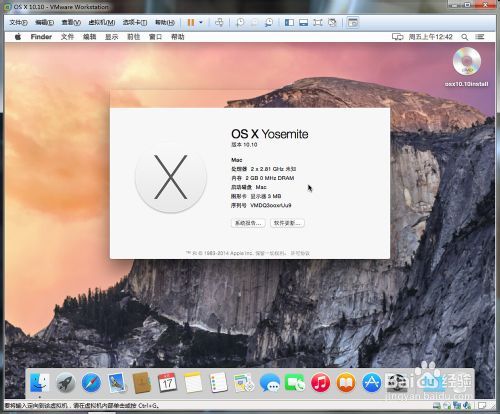This screenshot has width=500, height=414.
Task: Open the Mac 前往 (Go) menu
Action: (133, 37)
